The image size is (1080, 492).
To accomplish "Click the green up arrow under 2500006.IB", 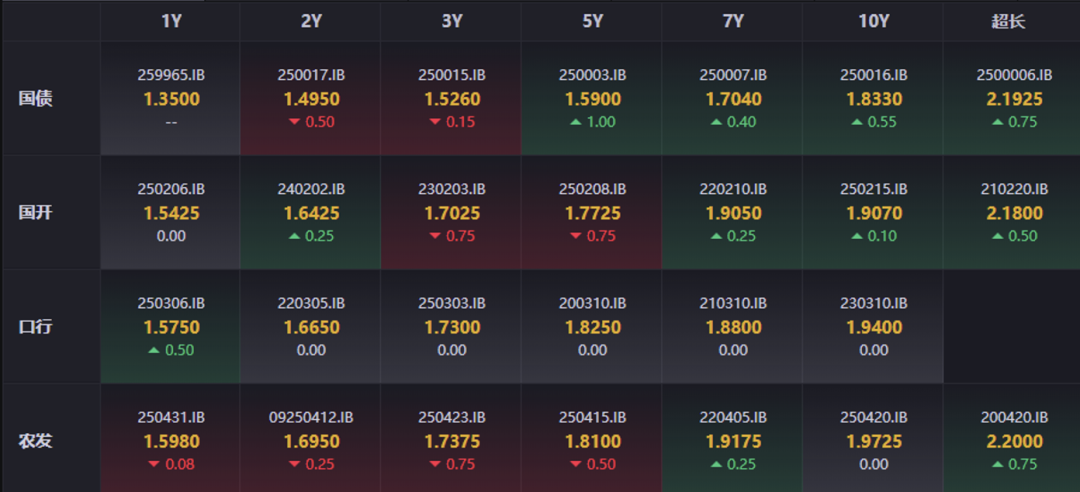I will [x=997, y=122].
